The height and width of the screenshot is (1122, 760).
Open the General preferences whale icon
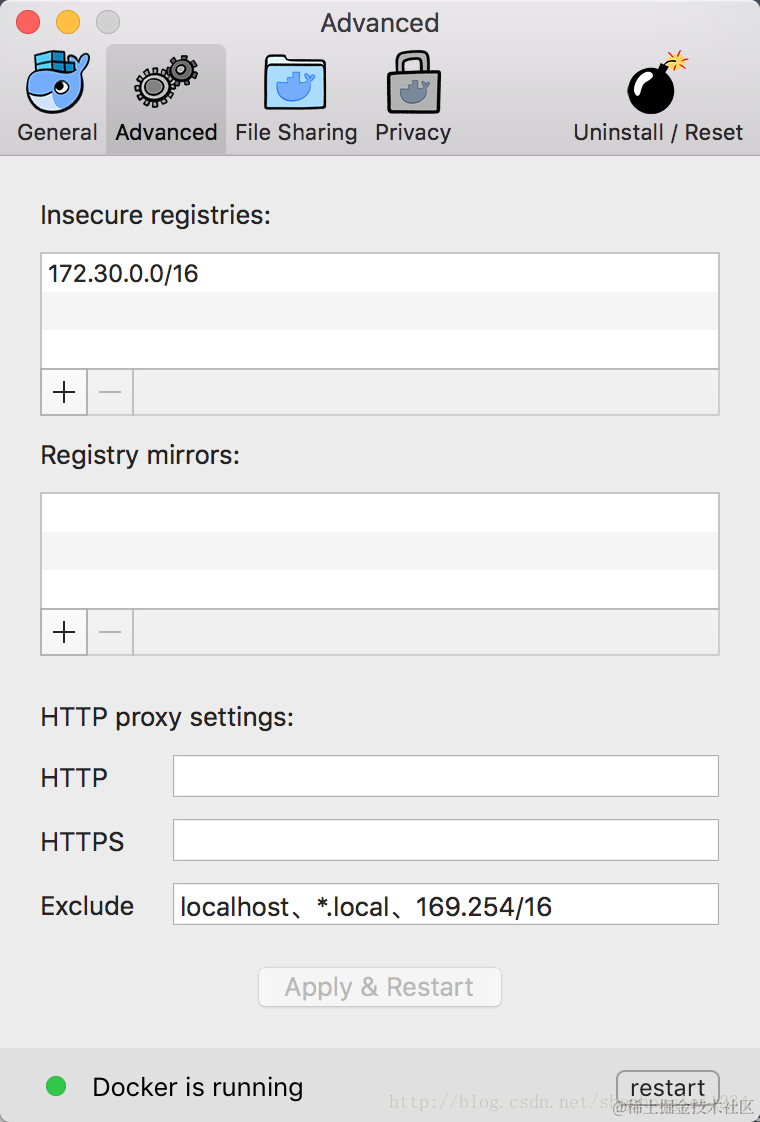click(57, 84)
